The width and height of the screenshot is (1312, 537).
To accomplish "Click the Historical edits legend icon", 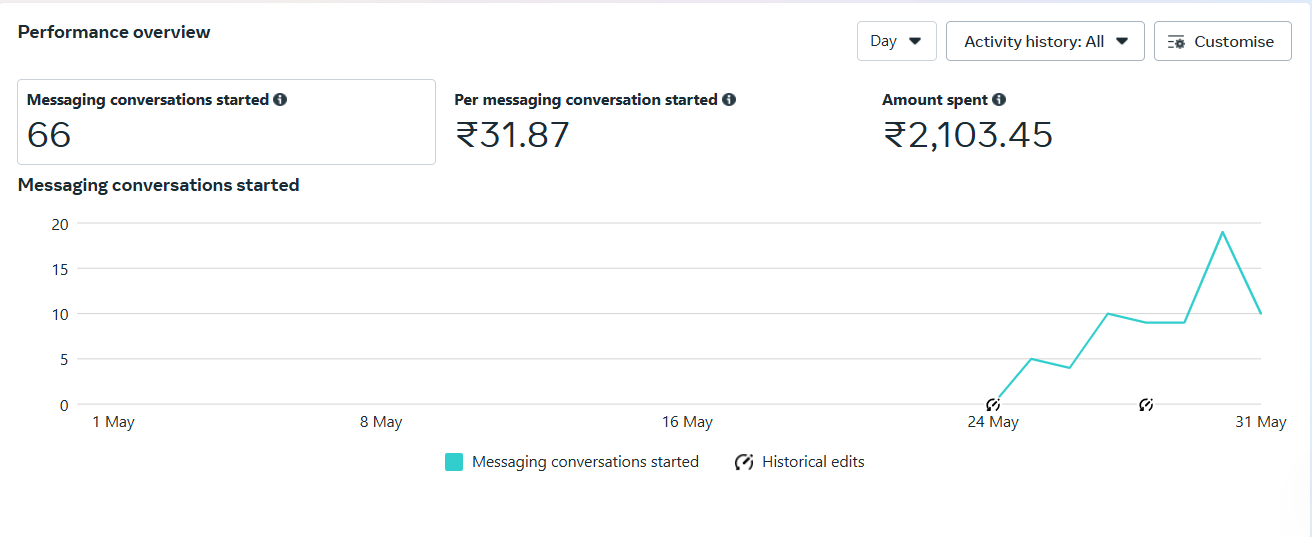I will click(744, 462).
